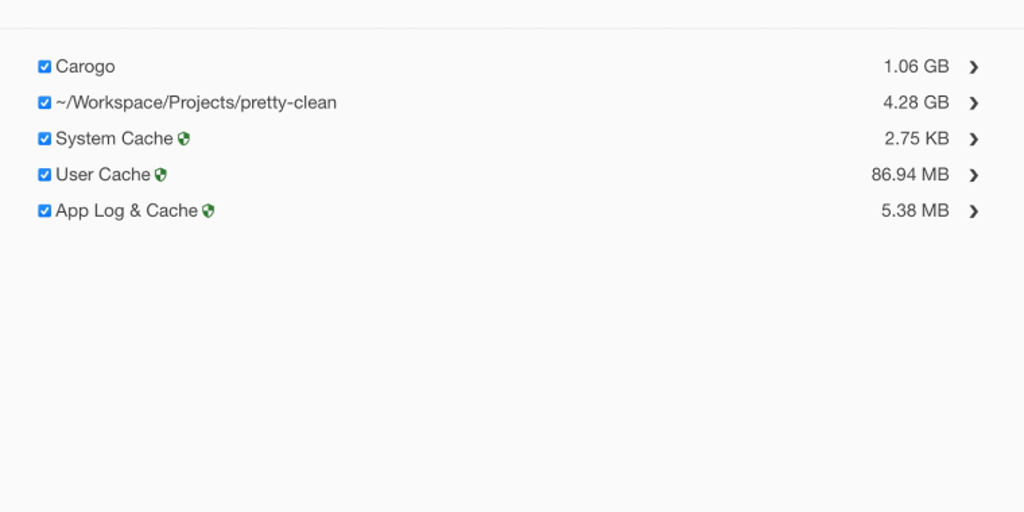Click the green shield icon beside User Cache
Image resolution: width=1024 pixels, height=512 pixels.
pos(161,175)
